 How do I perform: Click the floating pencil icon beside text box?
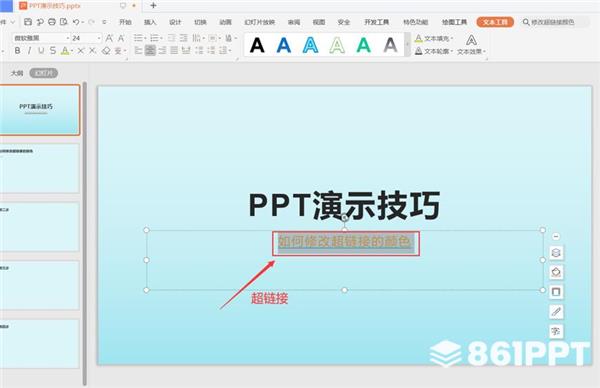(556, 311)
